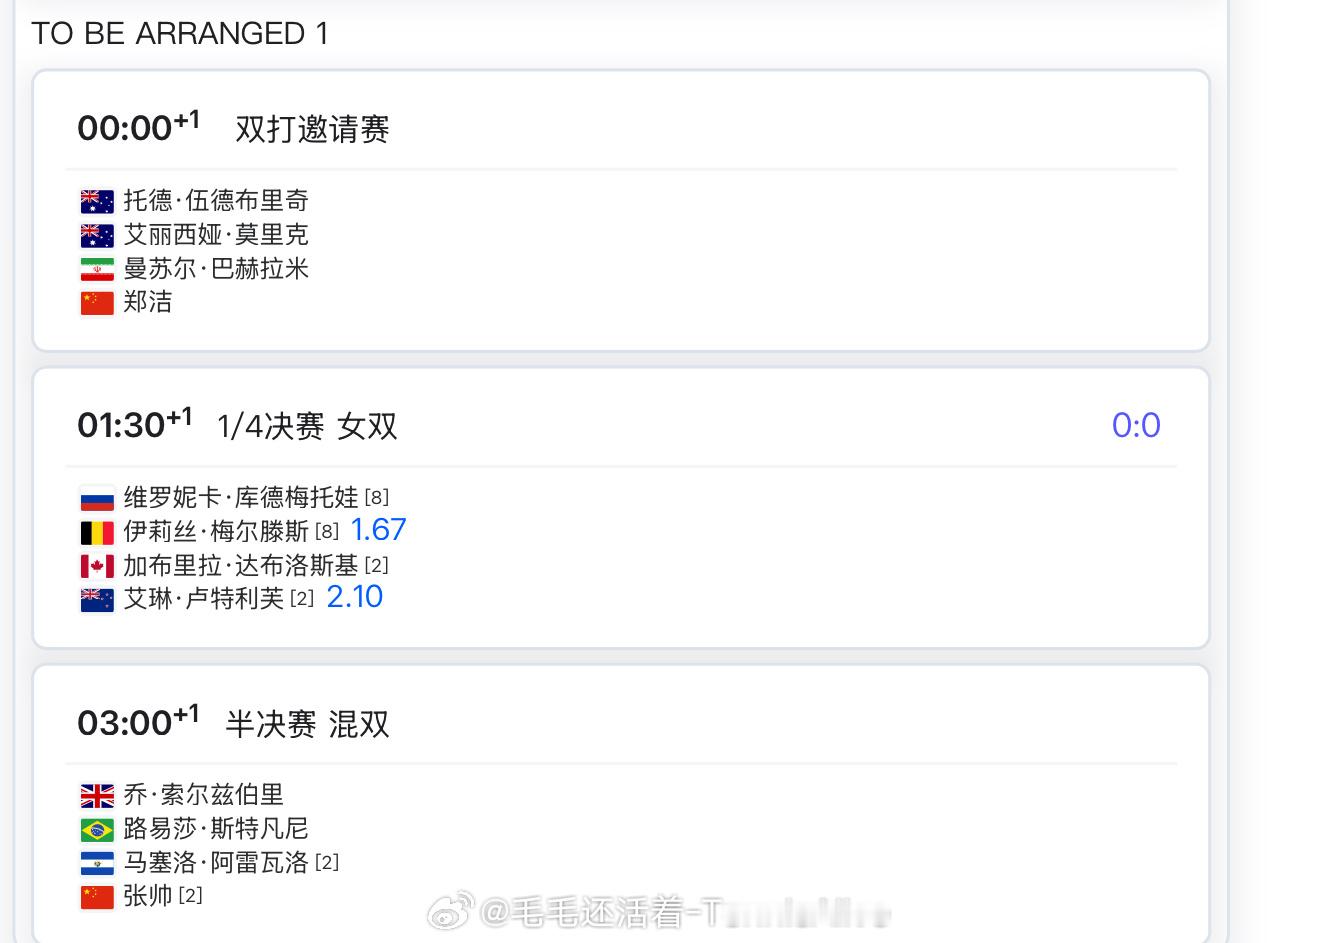Screen dimensions: 1320x943
Task: Click the China flag beside 郑洁
Action: (97, 302)
